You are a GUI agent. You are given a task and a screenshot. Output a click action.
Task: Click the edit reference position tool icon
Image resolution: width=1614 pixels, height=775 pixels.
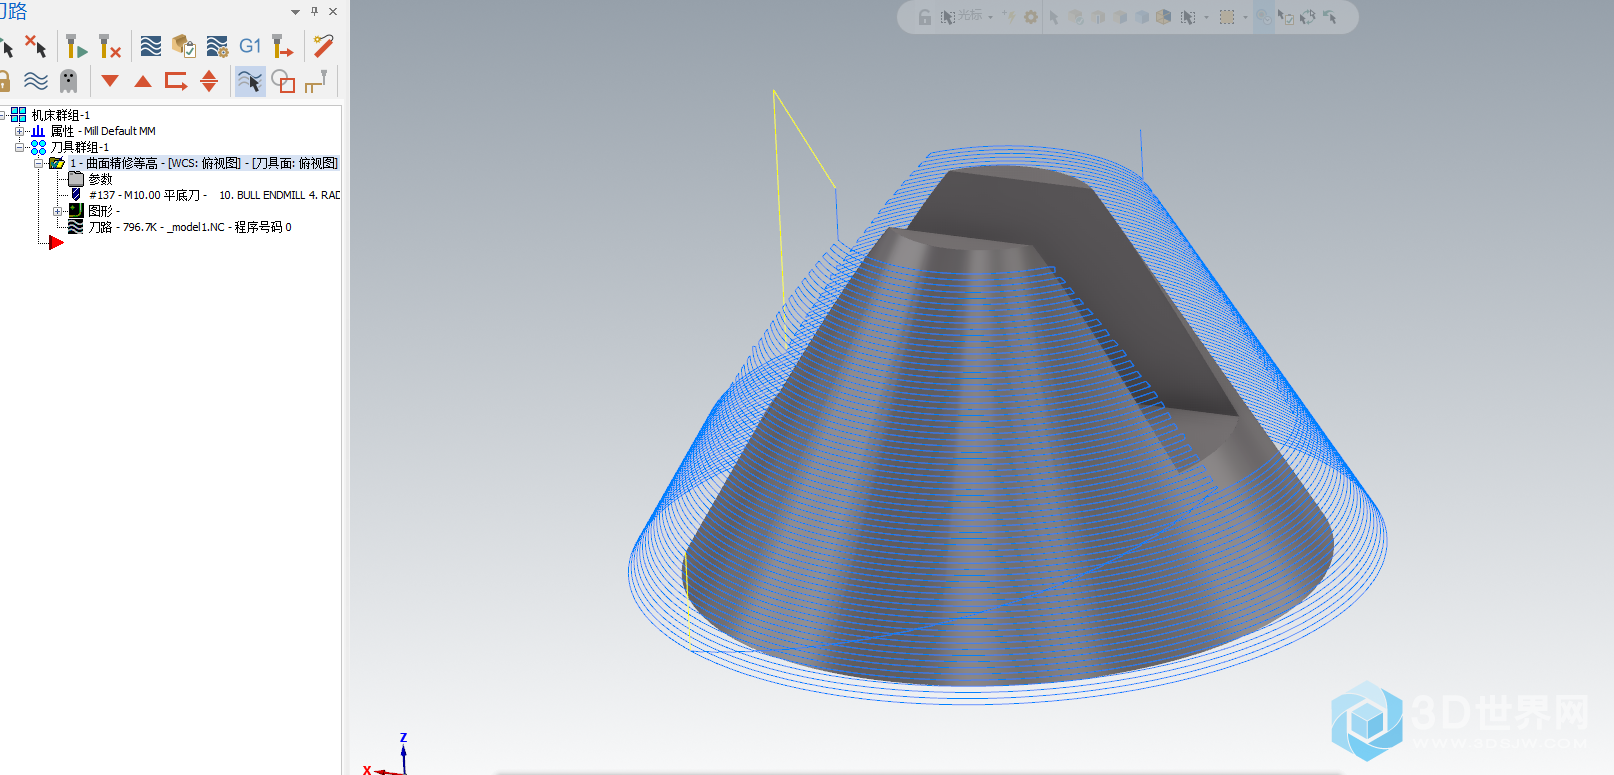click(x=316, y=81)
